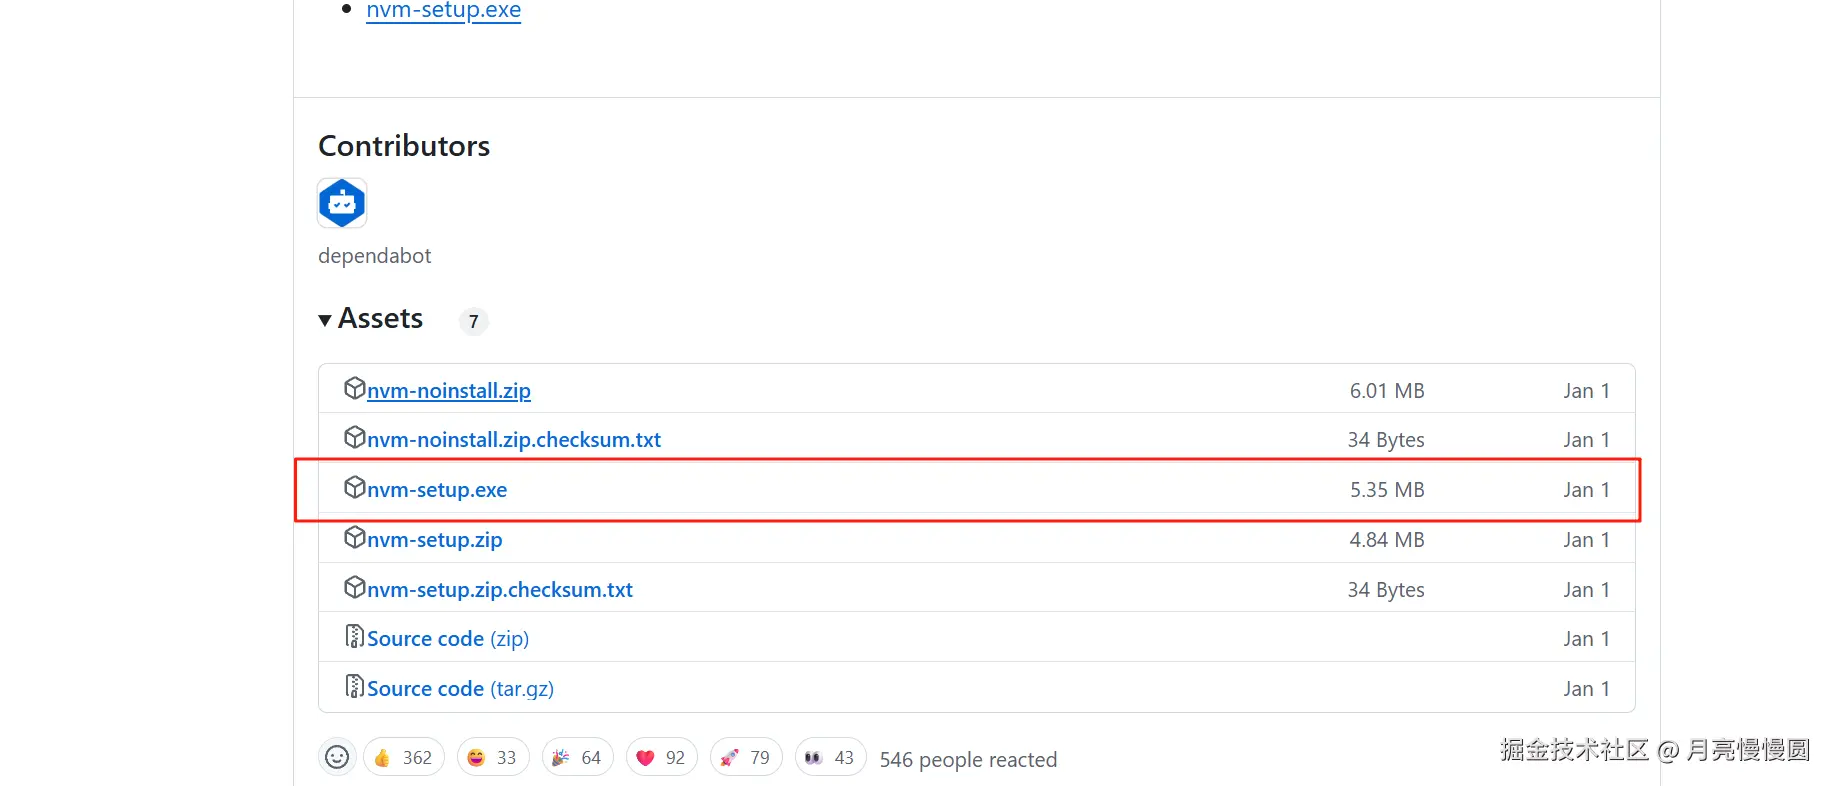Click package icon beside nvm-noinstall.zip

(x=354, y=388)
